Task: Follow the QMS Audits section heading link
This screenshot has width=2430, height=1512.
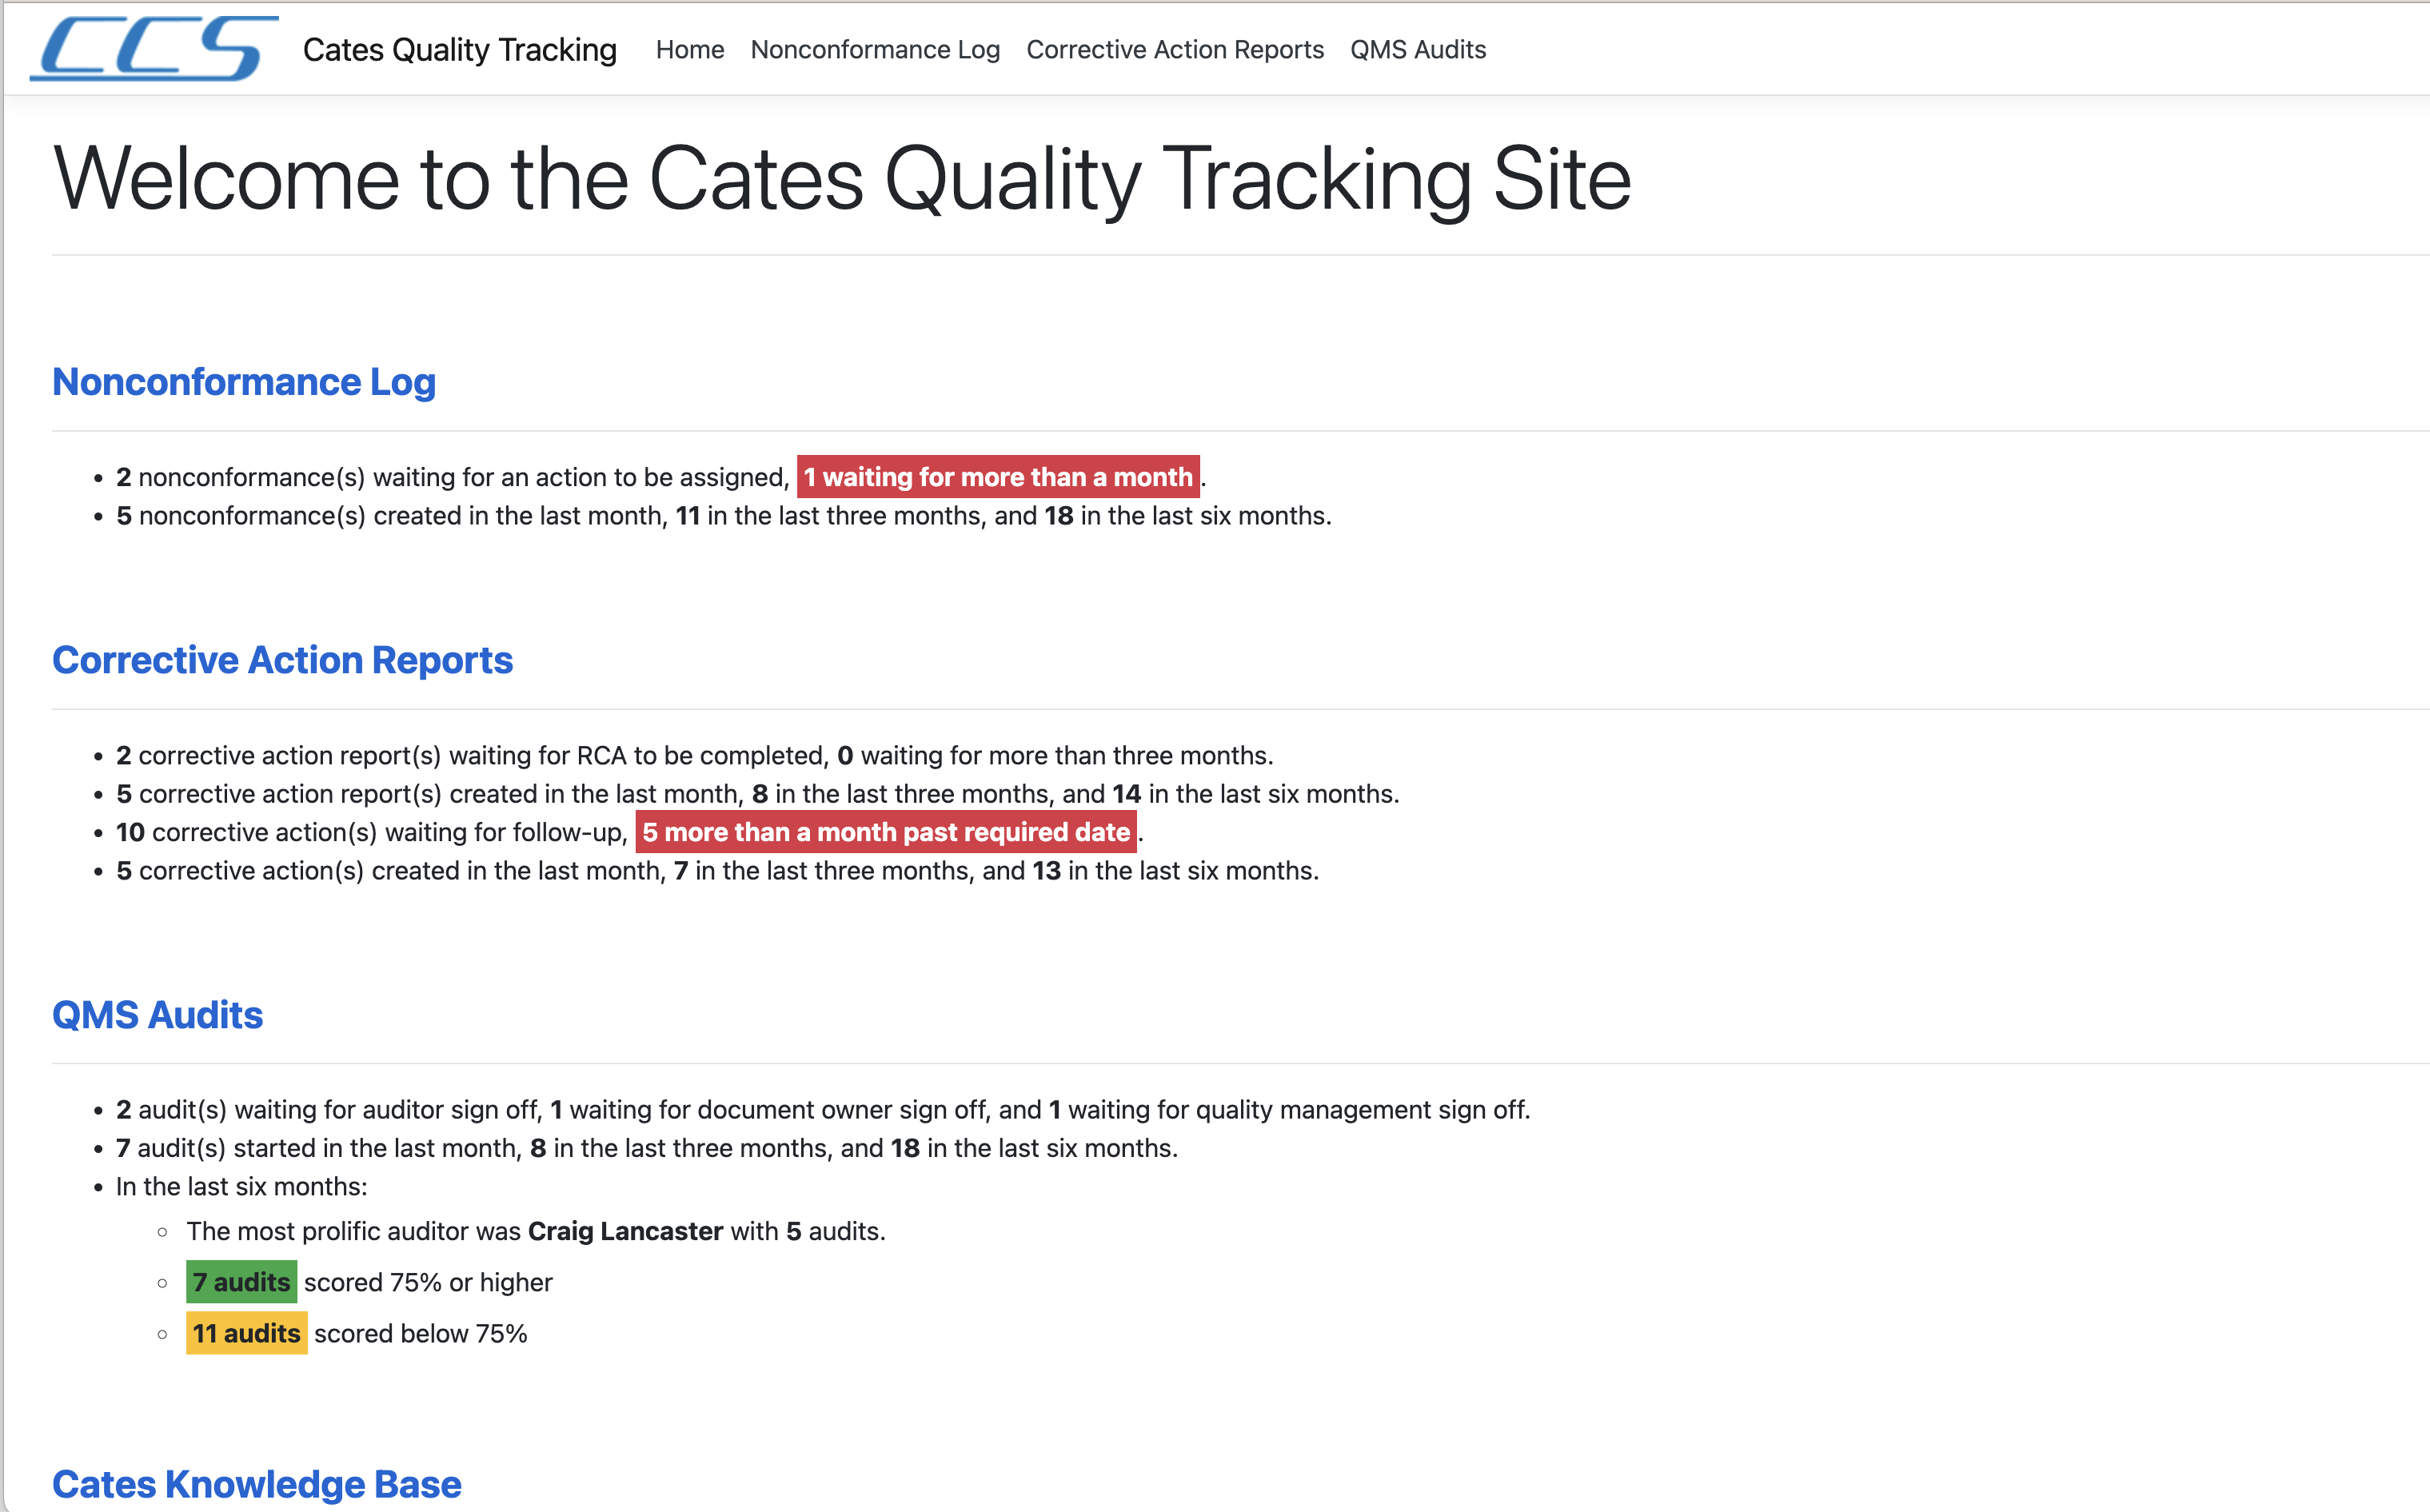Action: pos(157,1015)
